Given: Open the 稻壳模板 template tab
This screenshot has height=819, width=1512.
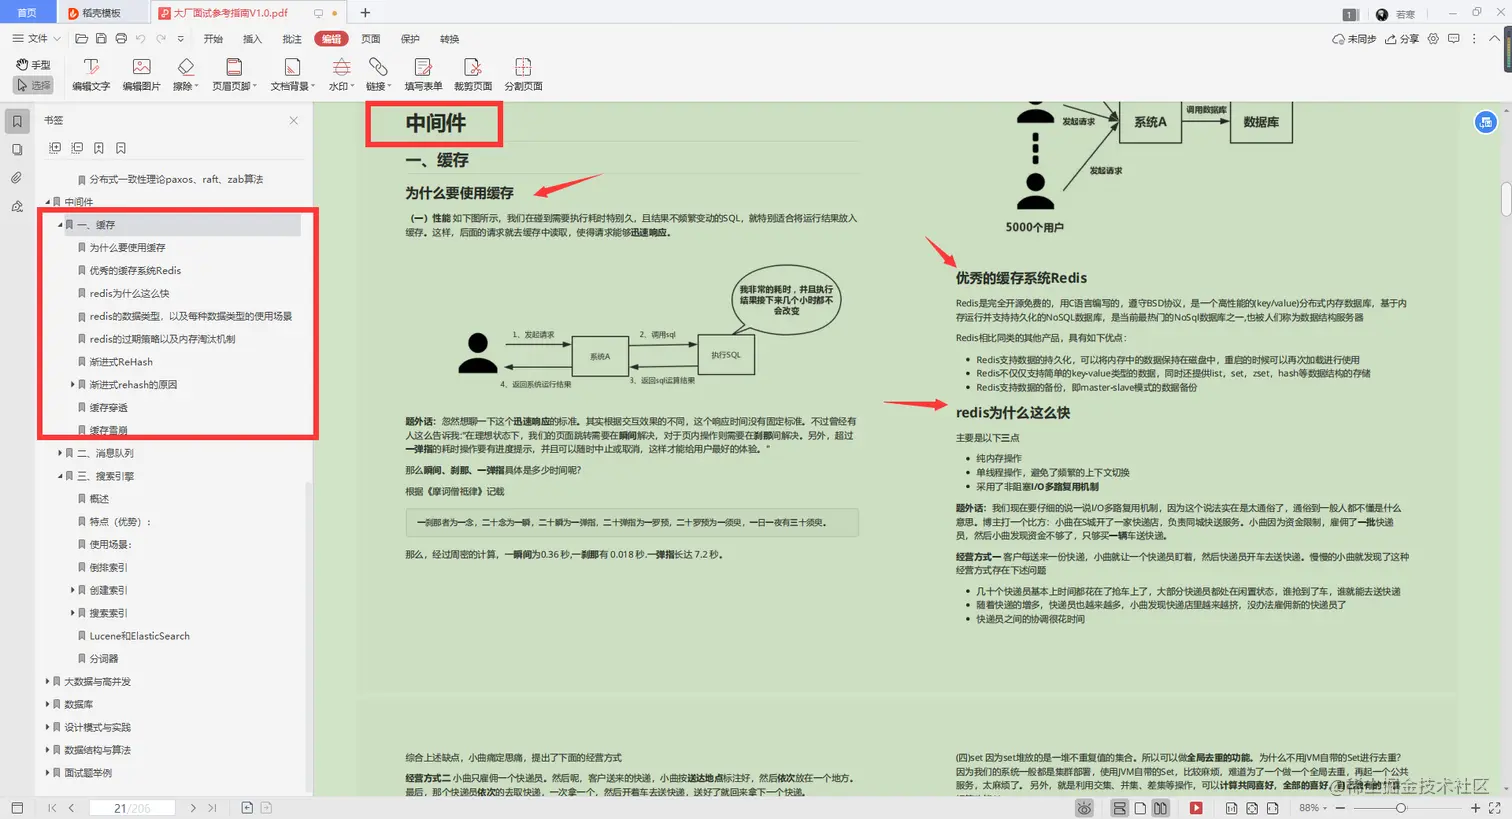Looking at the screenshot, I should tap(102, 13).
